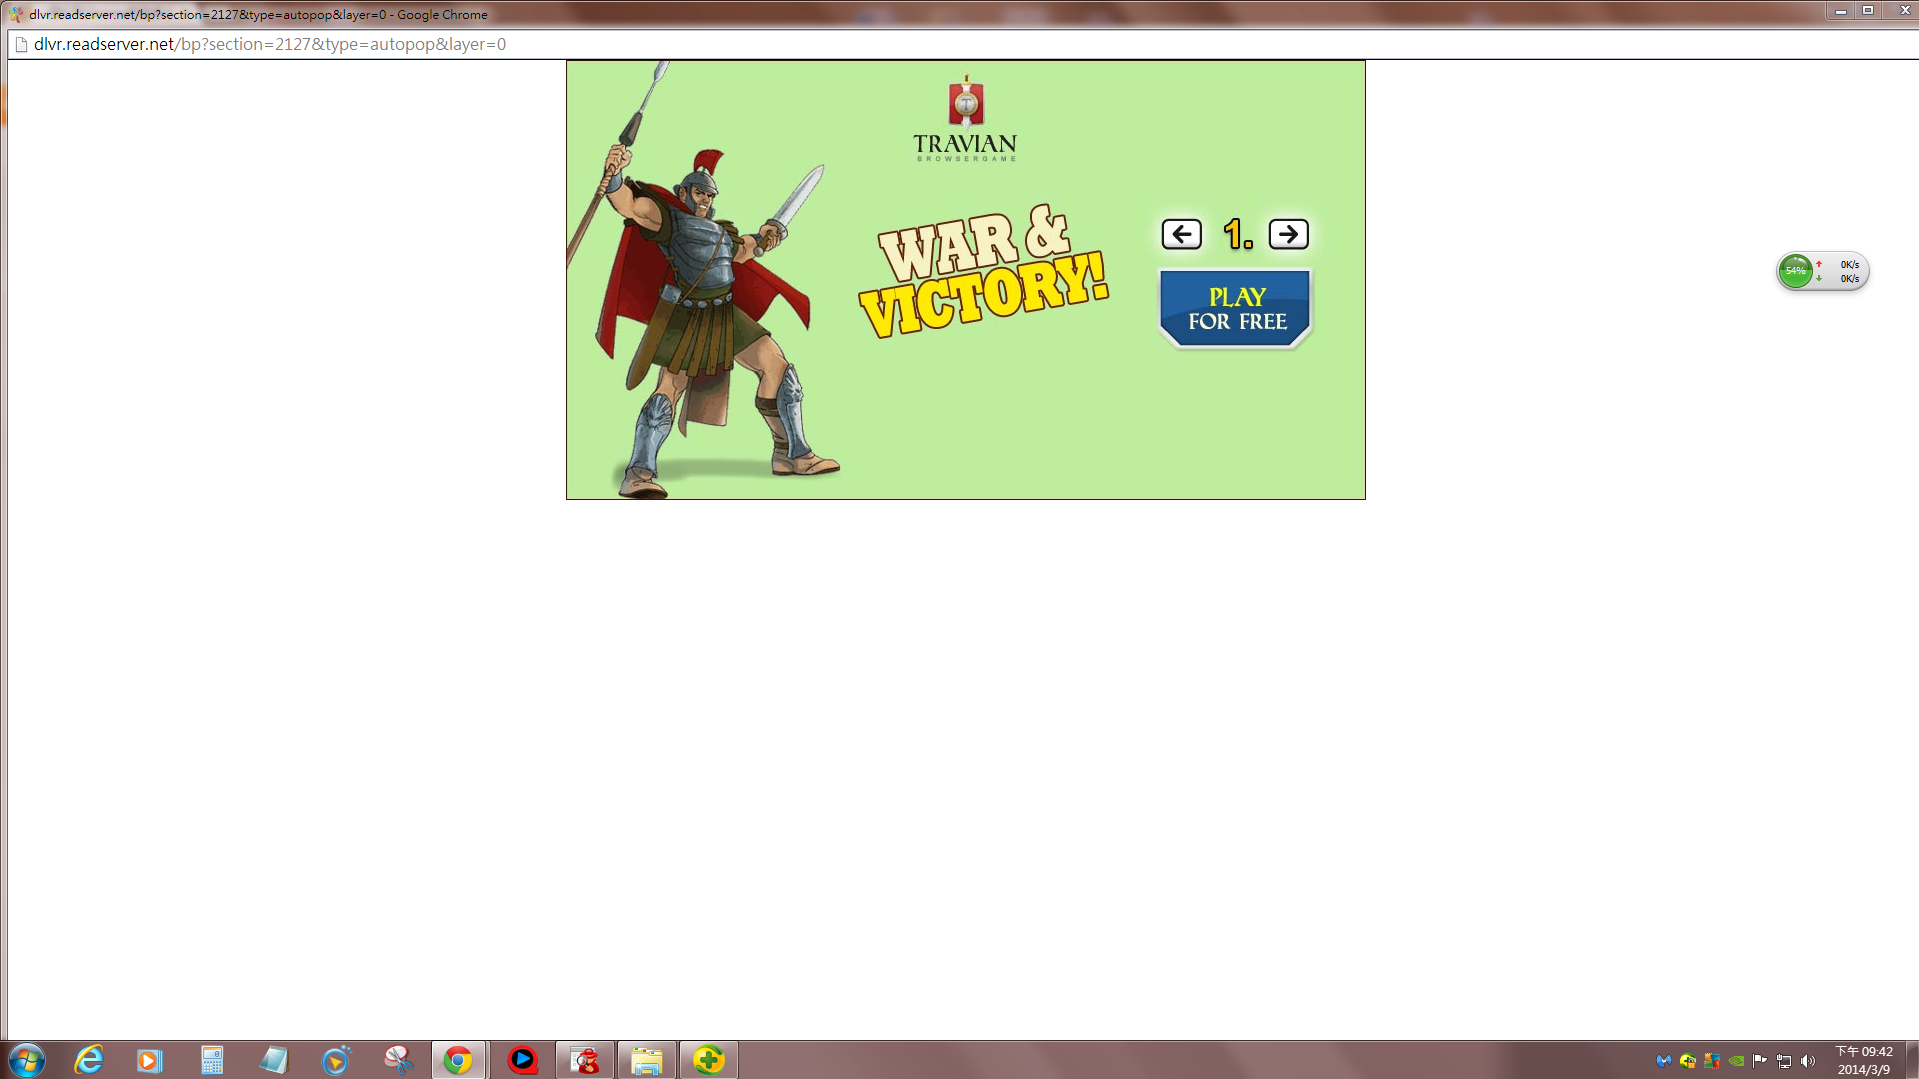This screenshot has height=1079, width=1919.
Task: Open the network connection tray icon
Action: (1784, 1061)
